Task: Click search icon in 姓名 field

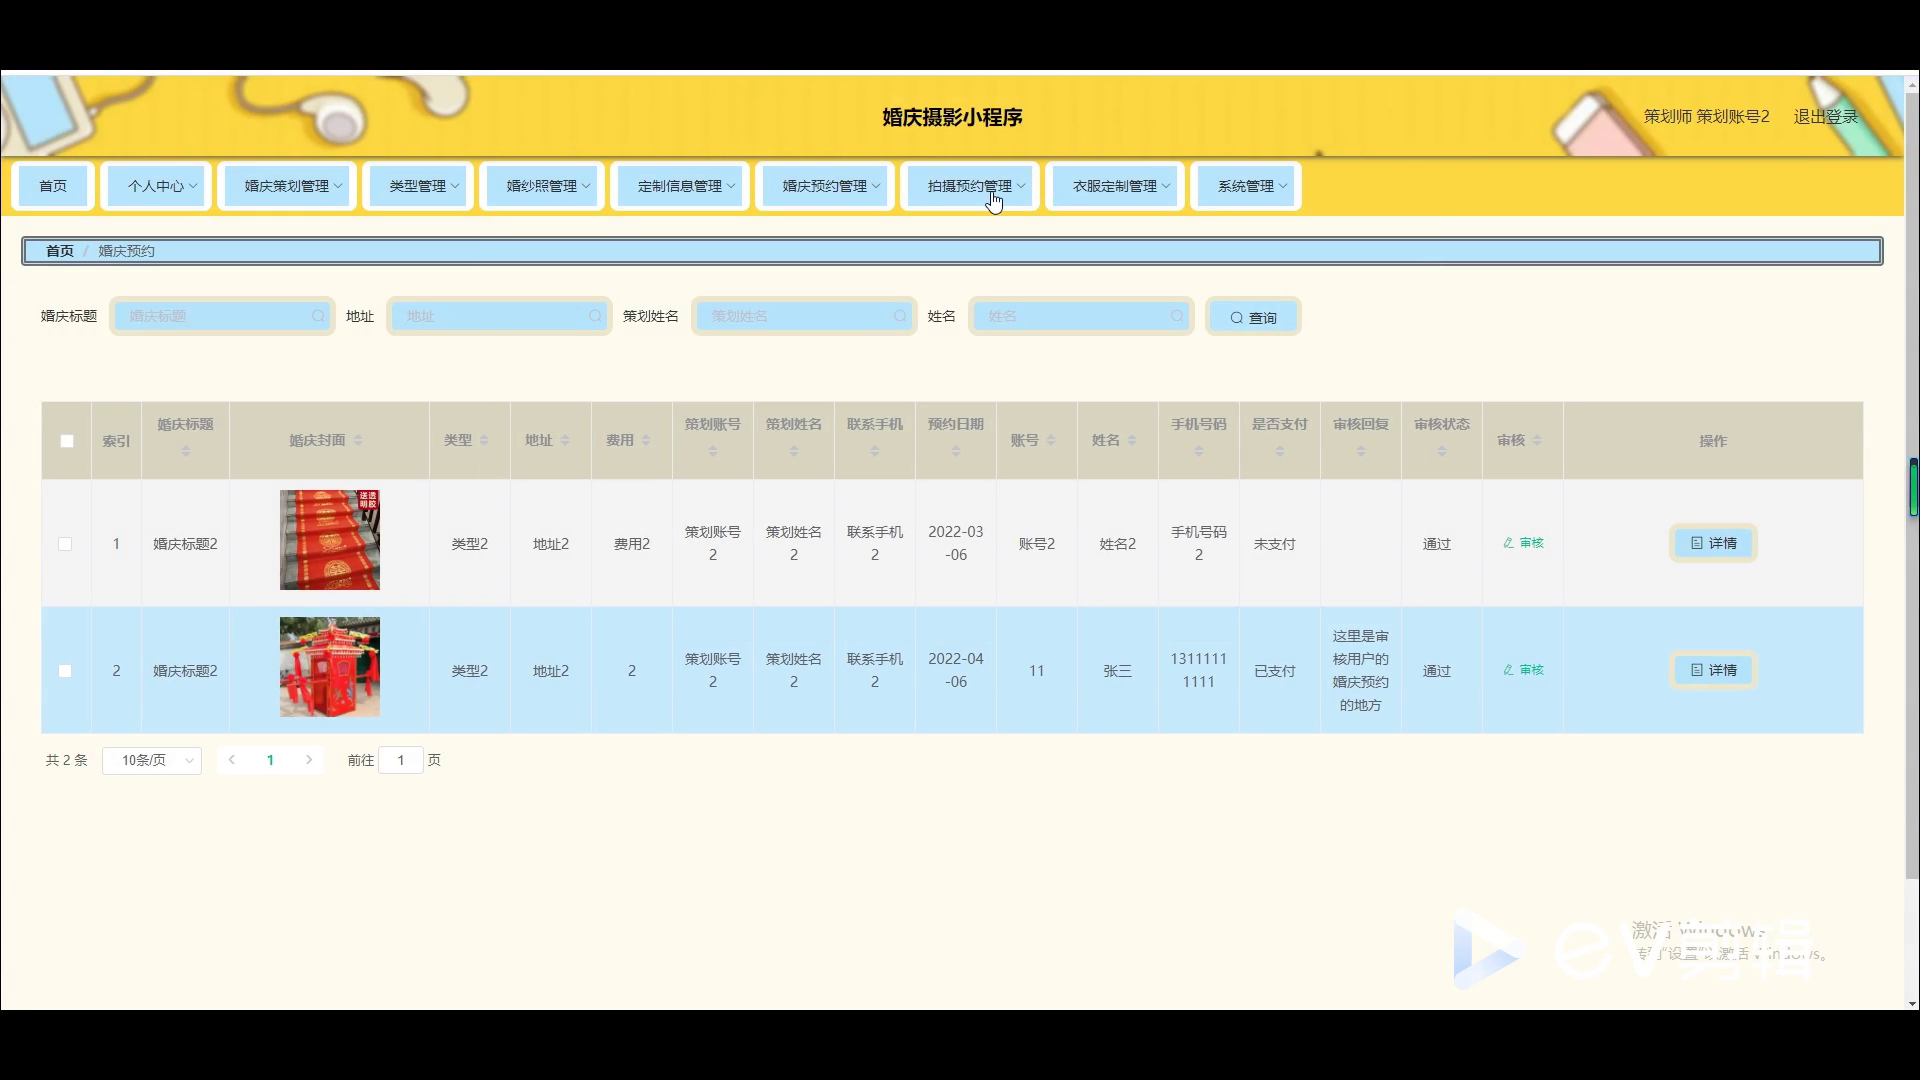Action: click(1177, 316)
